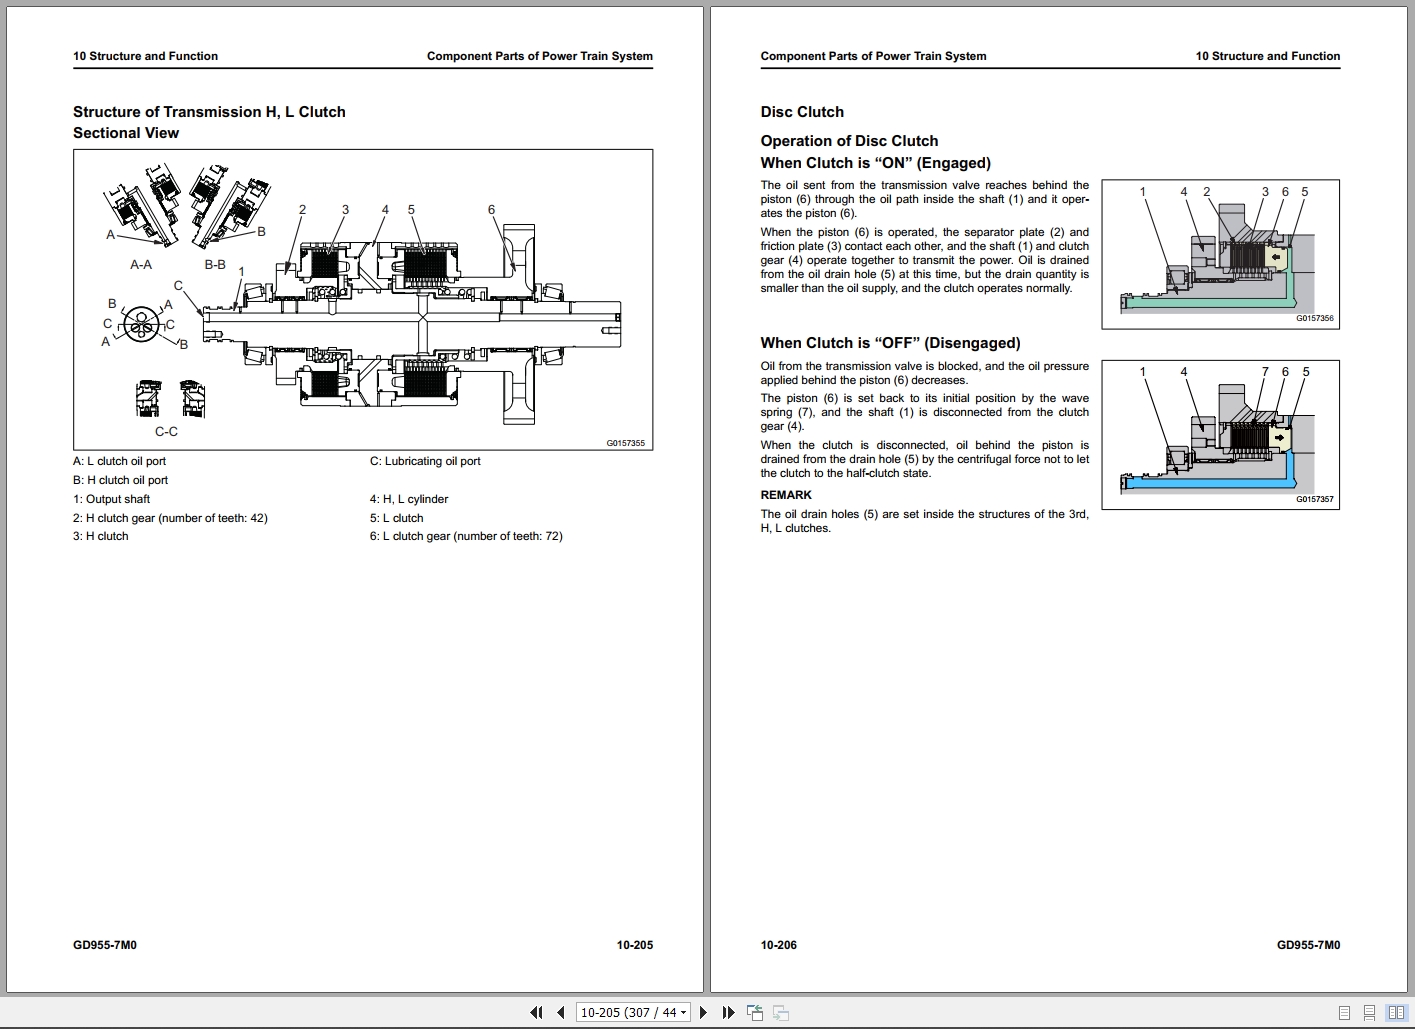Open the page number dropdown arrow
This screenshot has height=1029, width=1415.
(x=684, y=1013)
